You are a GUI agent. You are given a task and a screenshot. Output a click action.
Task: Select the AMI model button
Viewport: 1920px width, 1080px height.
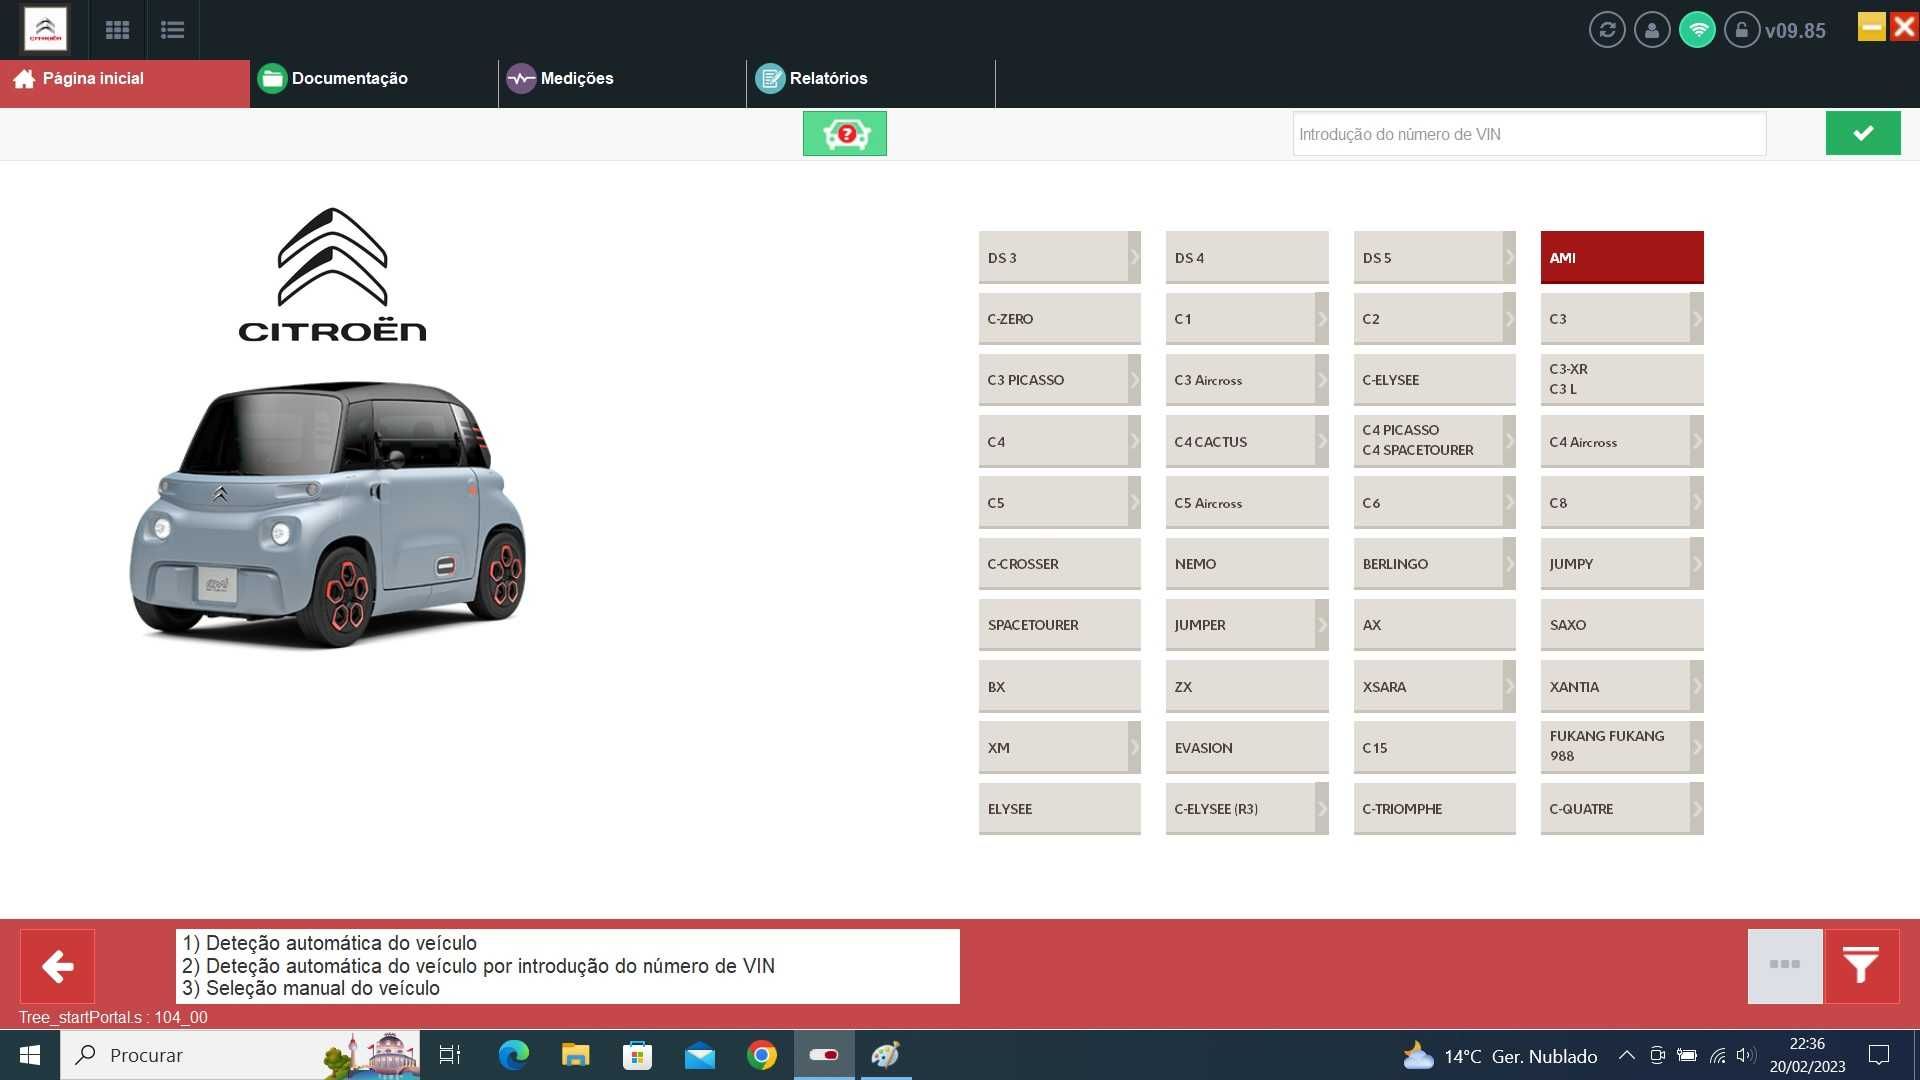click(1622, 257)
